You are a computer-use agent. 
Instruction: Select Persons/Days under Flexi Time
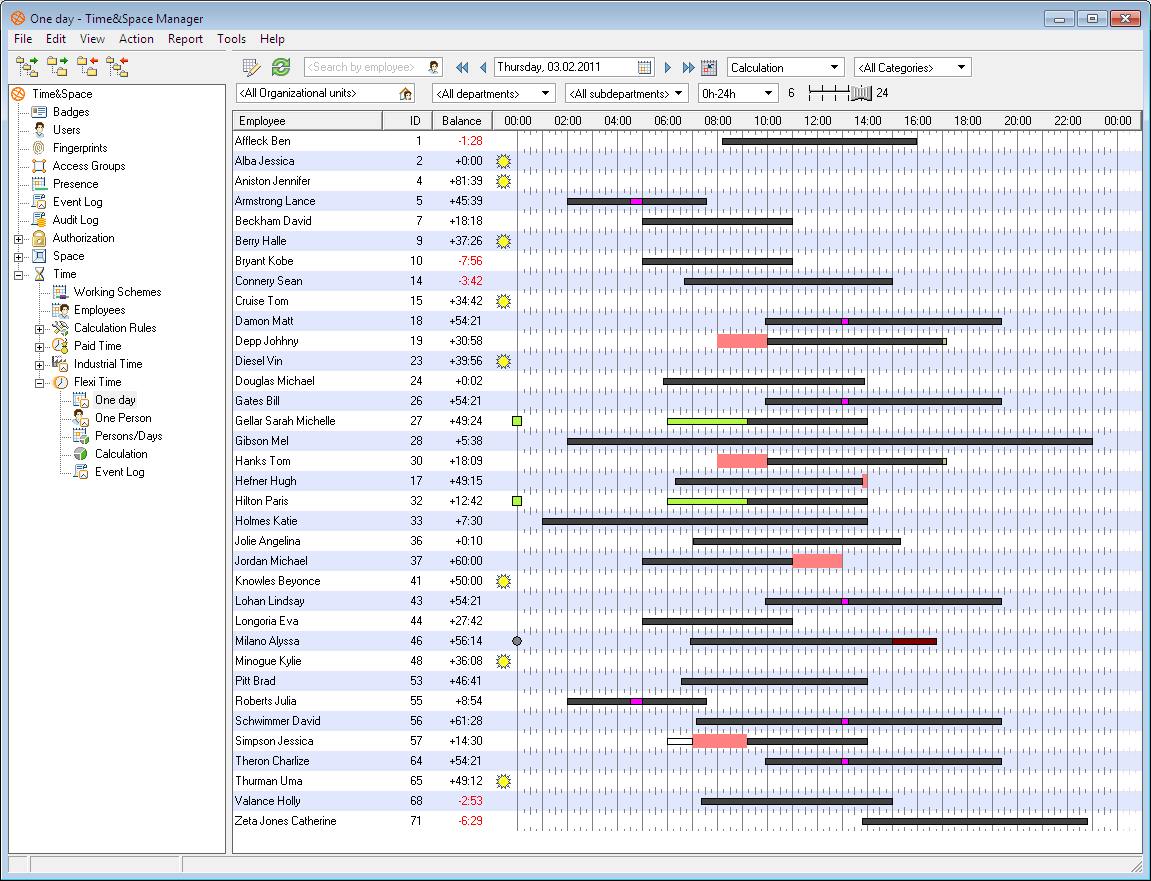[128, 436]
